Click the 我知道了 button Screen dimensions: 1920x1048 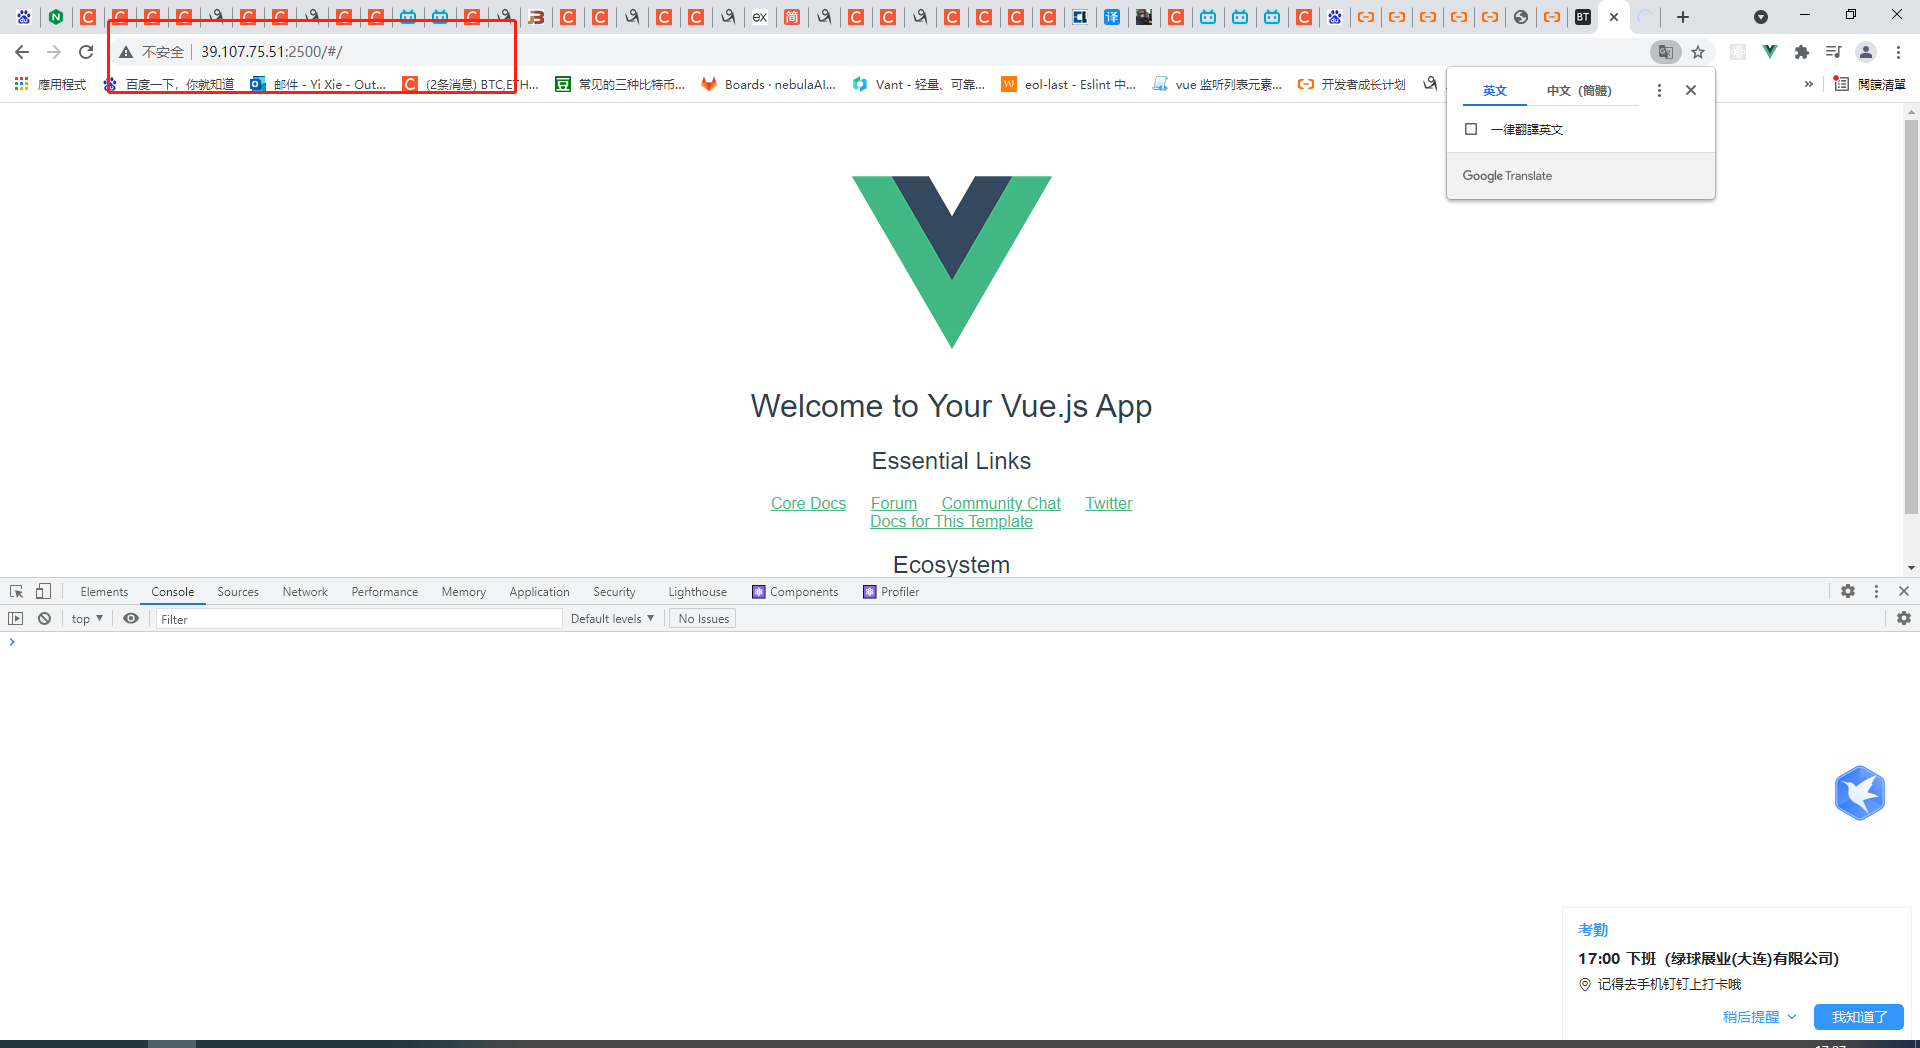tap(1859, 1017)
